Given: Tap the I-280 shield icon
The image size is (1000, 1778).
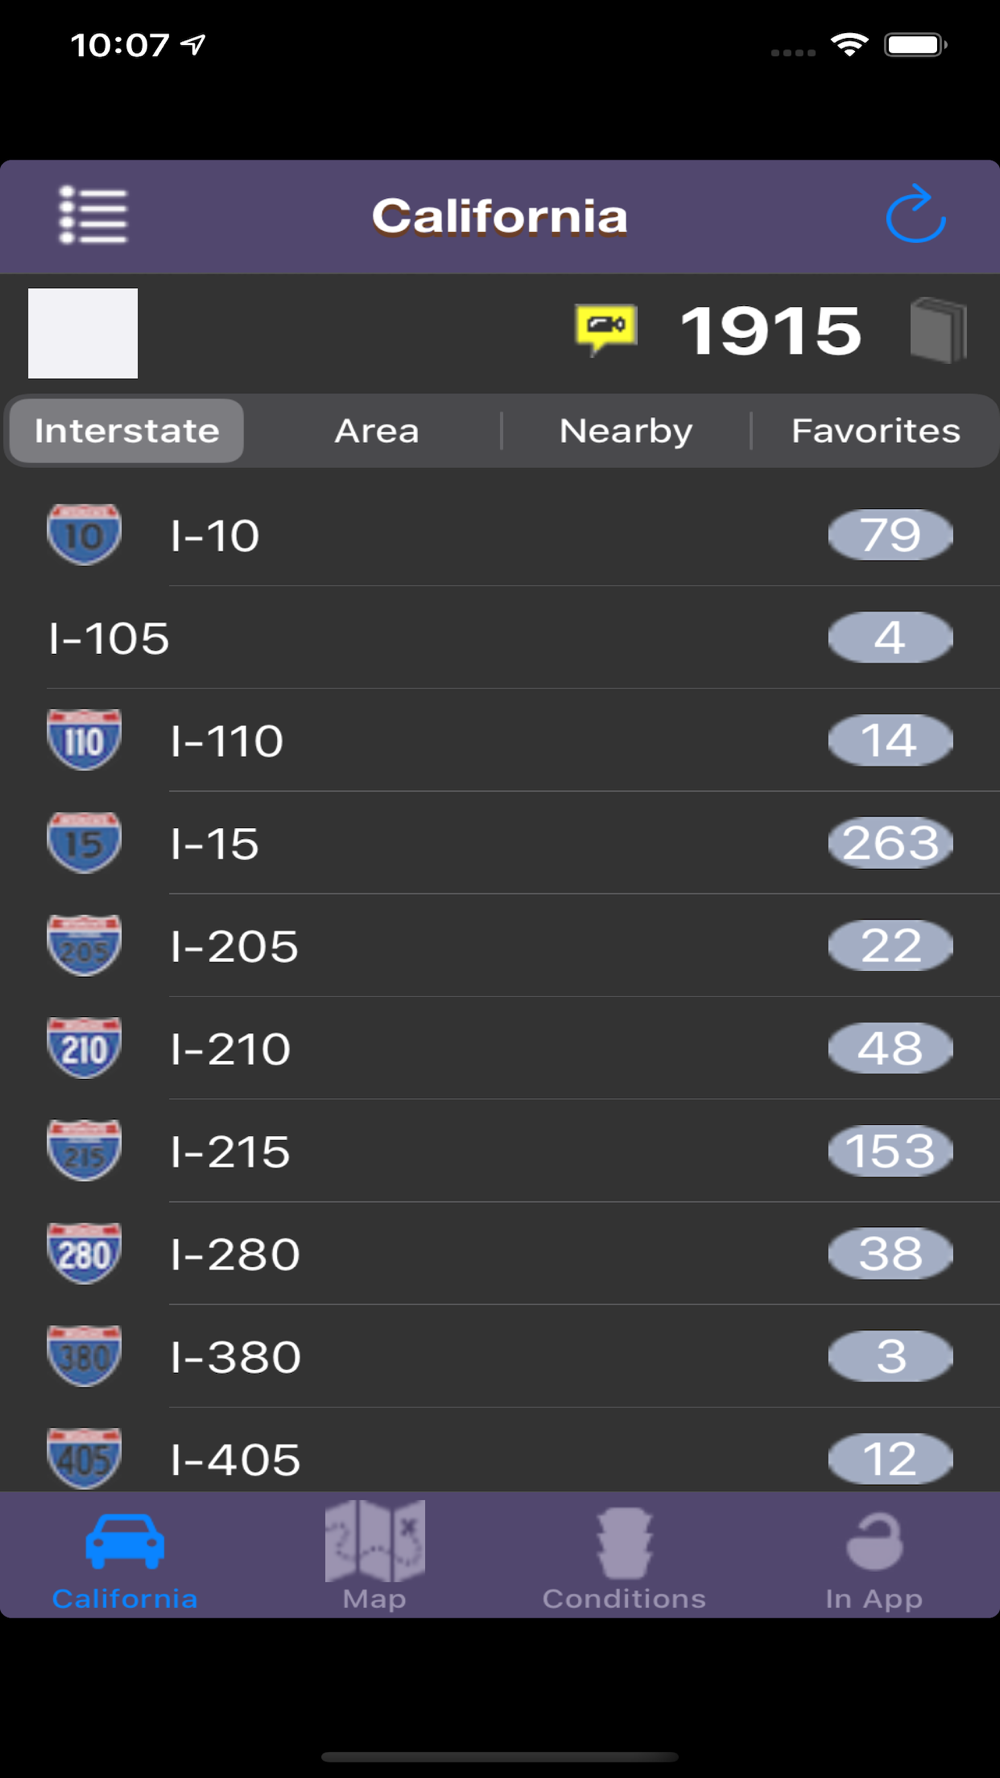Looking at the screenshot, I should click(x=84, y=1253).
